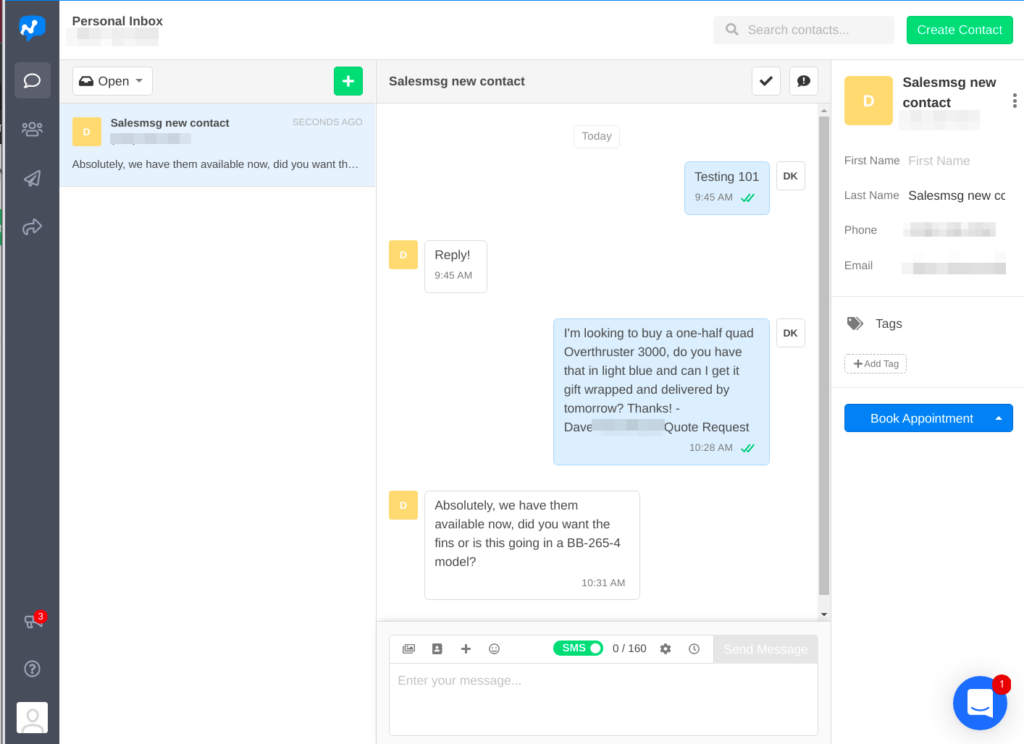1024x744 pixels.
Task: Click the Add Tag button
Action: coord(875,364)
